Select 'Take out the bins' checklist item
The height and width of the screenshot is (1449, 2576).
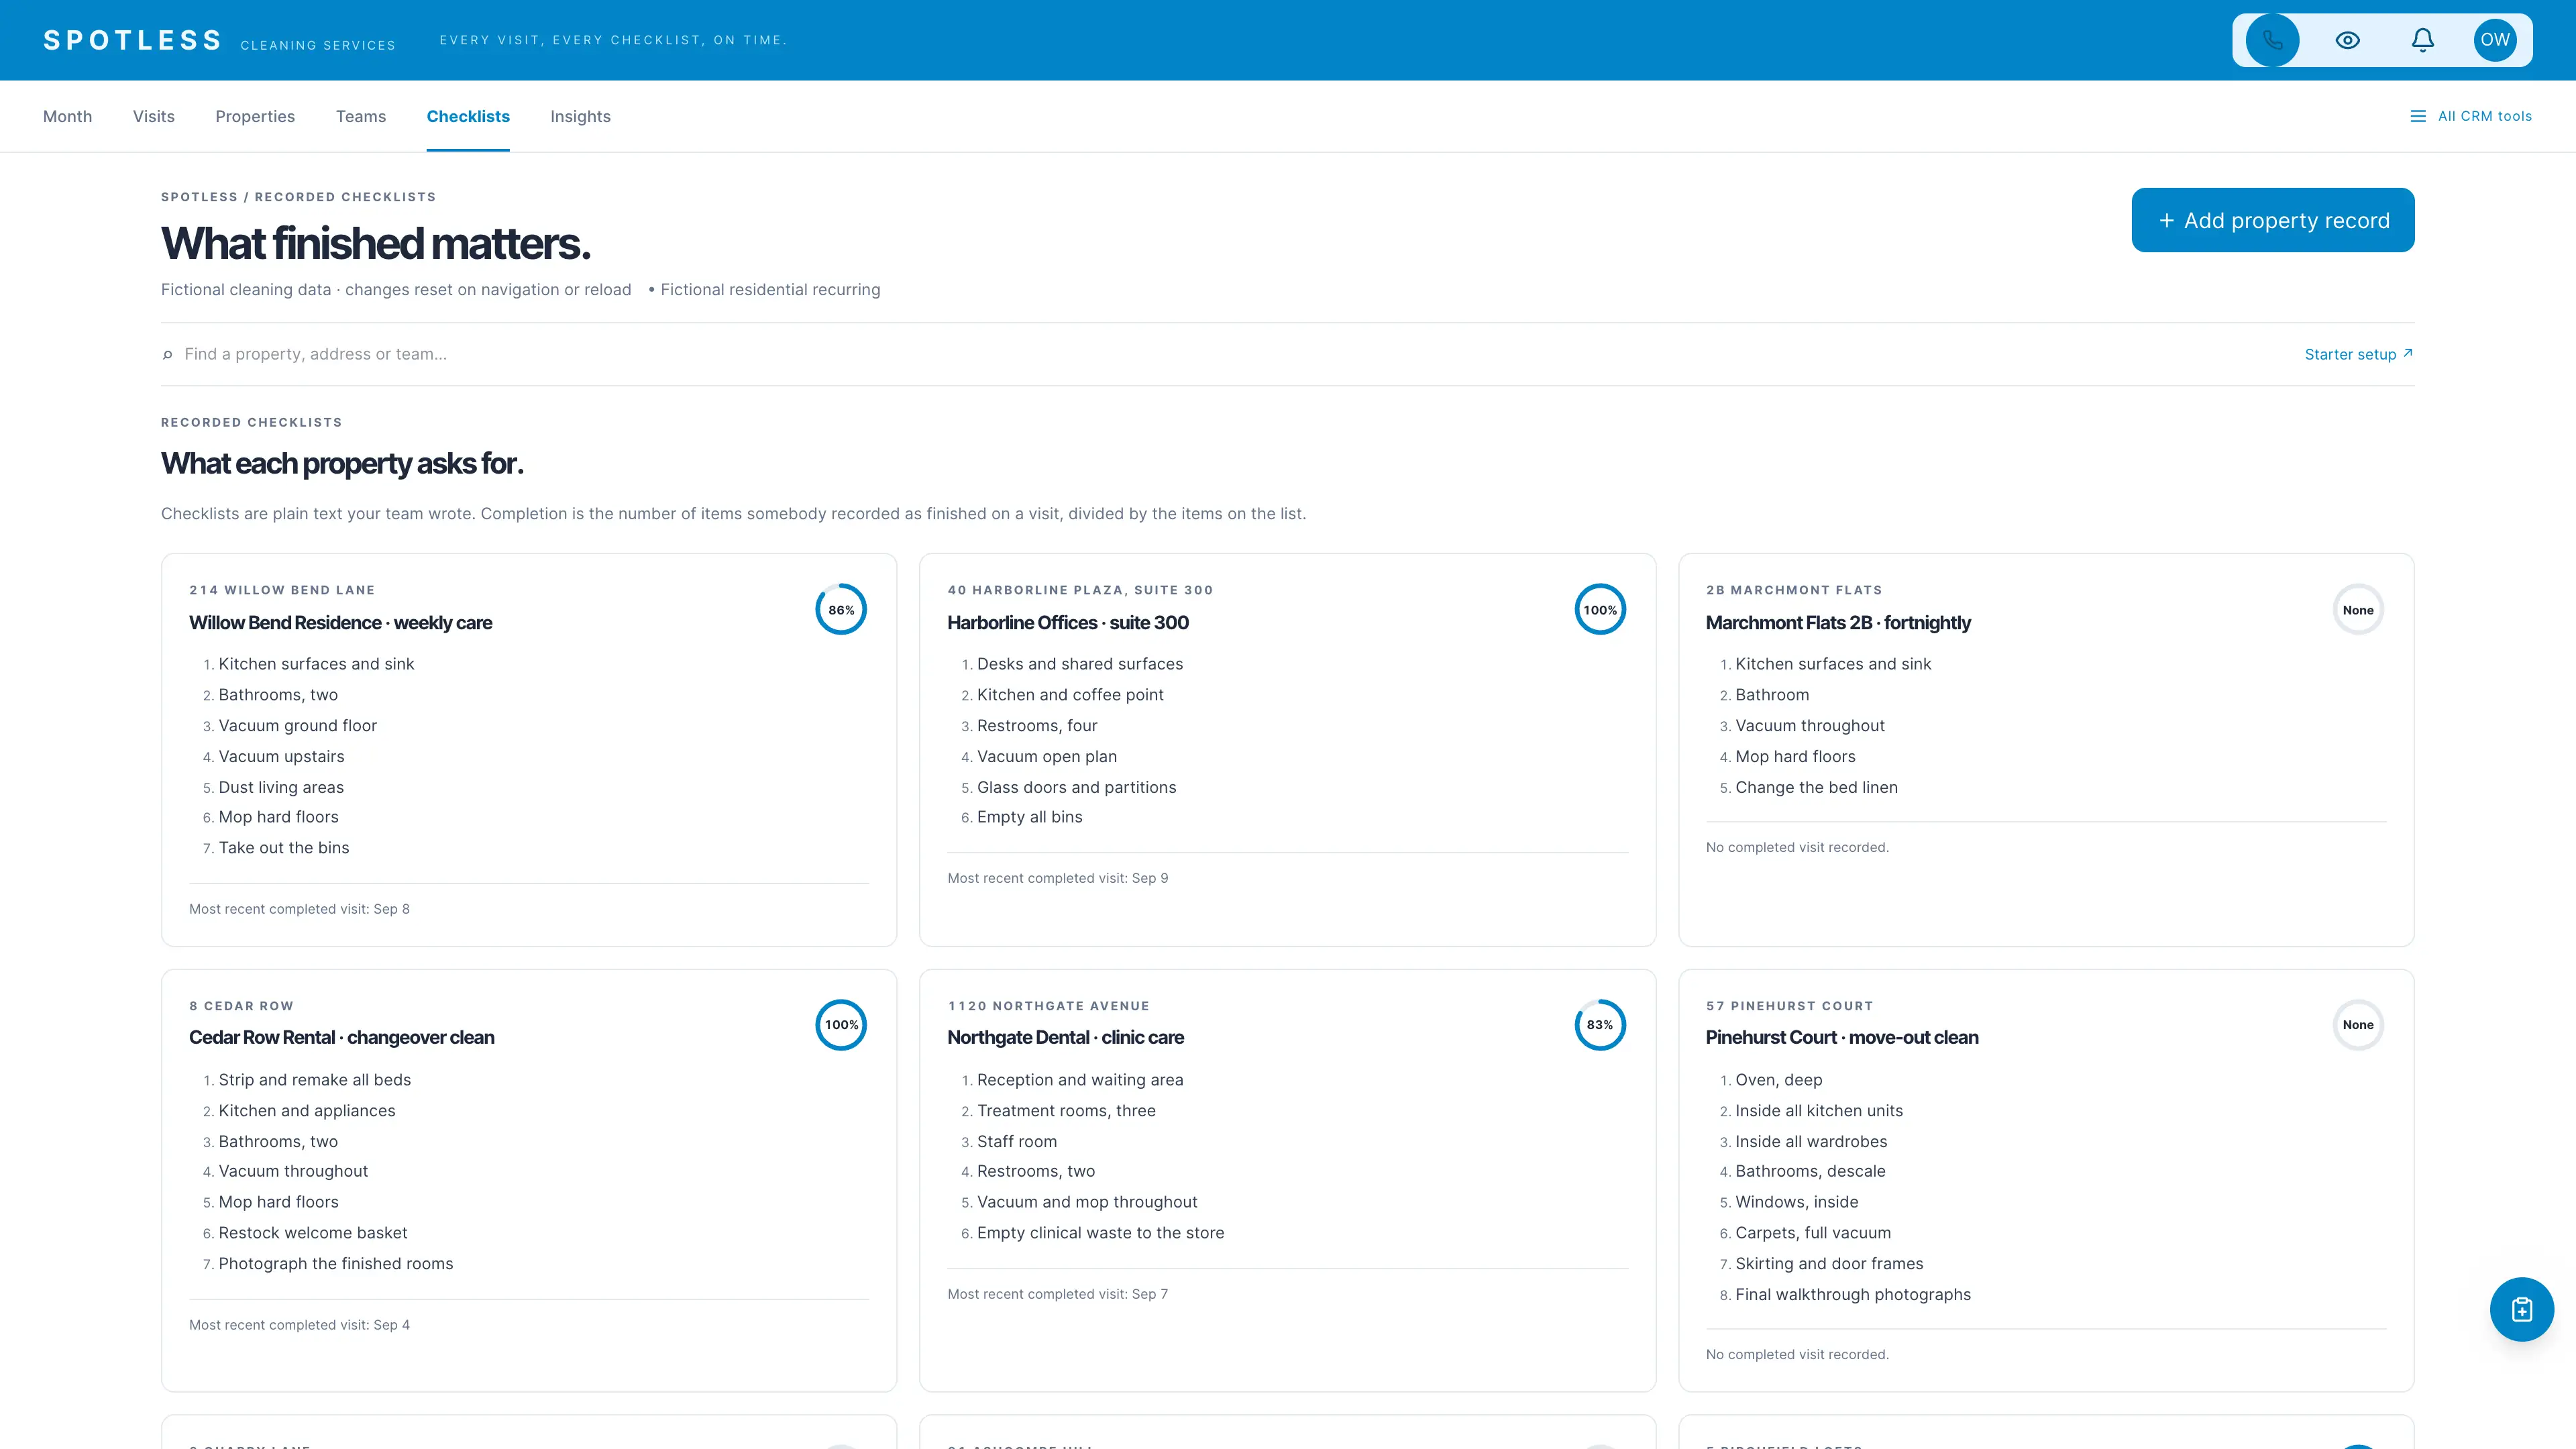283,848
